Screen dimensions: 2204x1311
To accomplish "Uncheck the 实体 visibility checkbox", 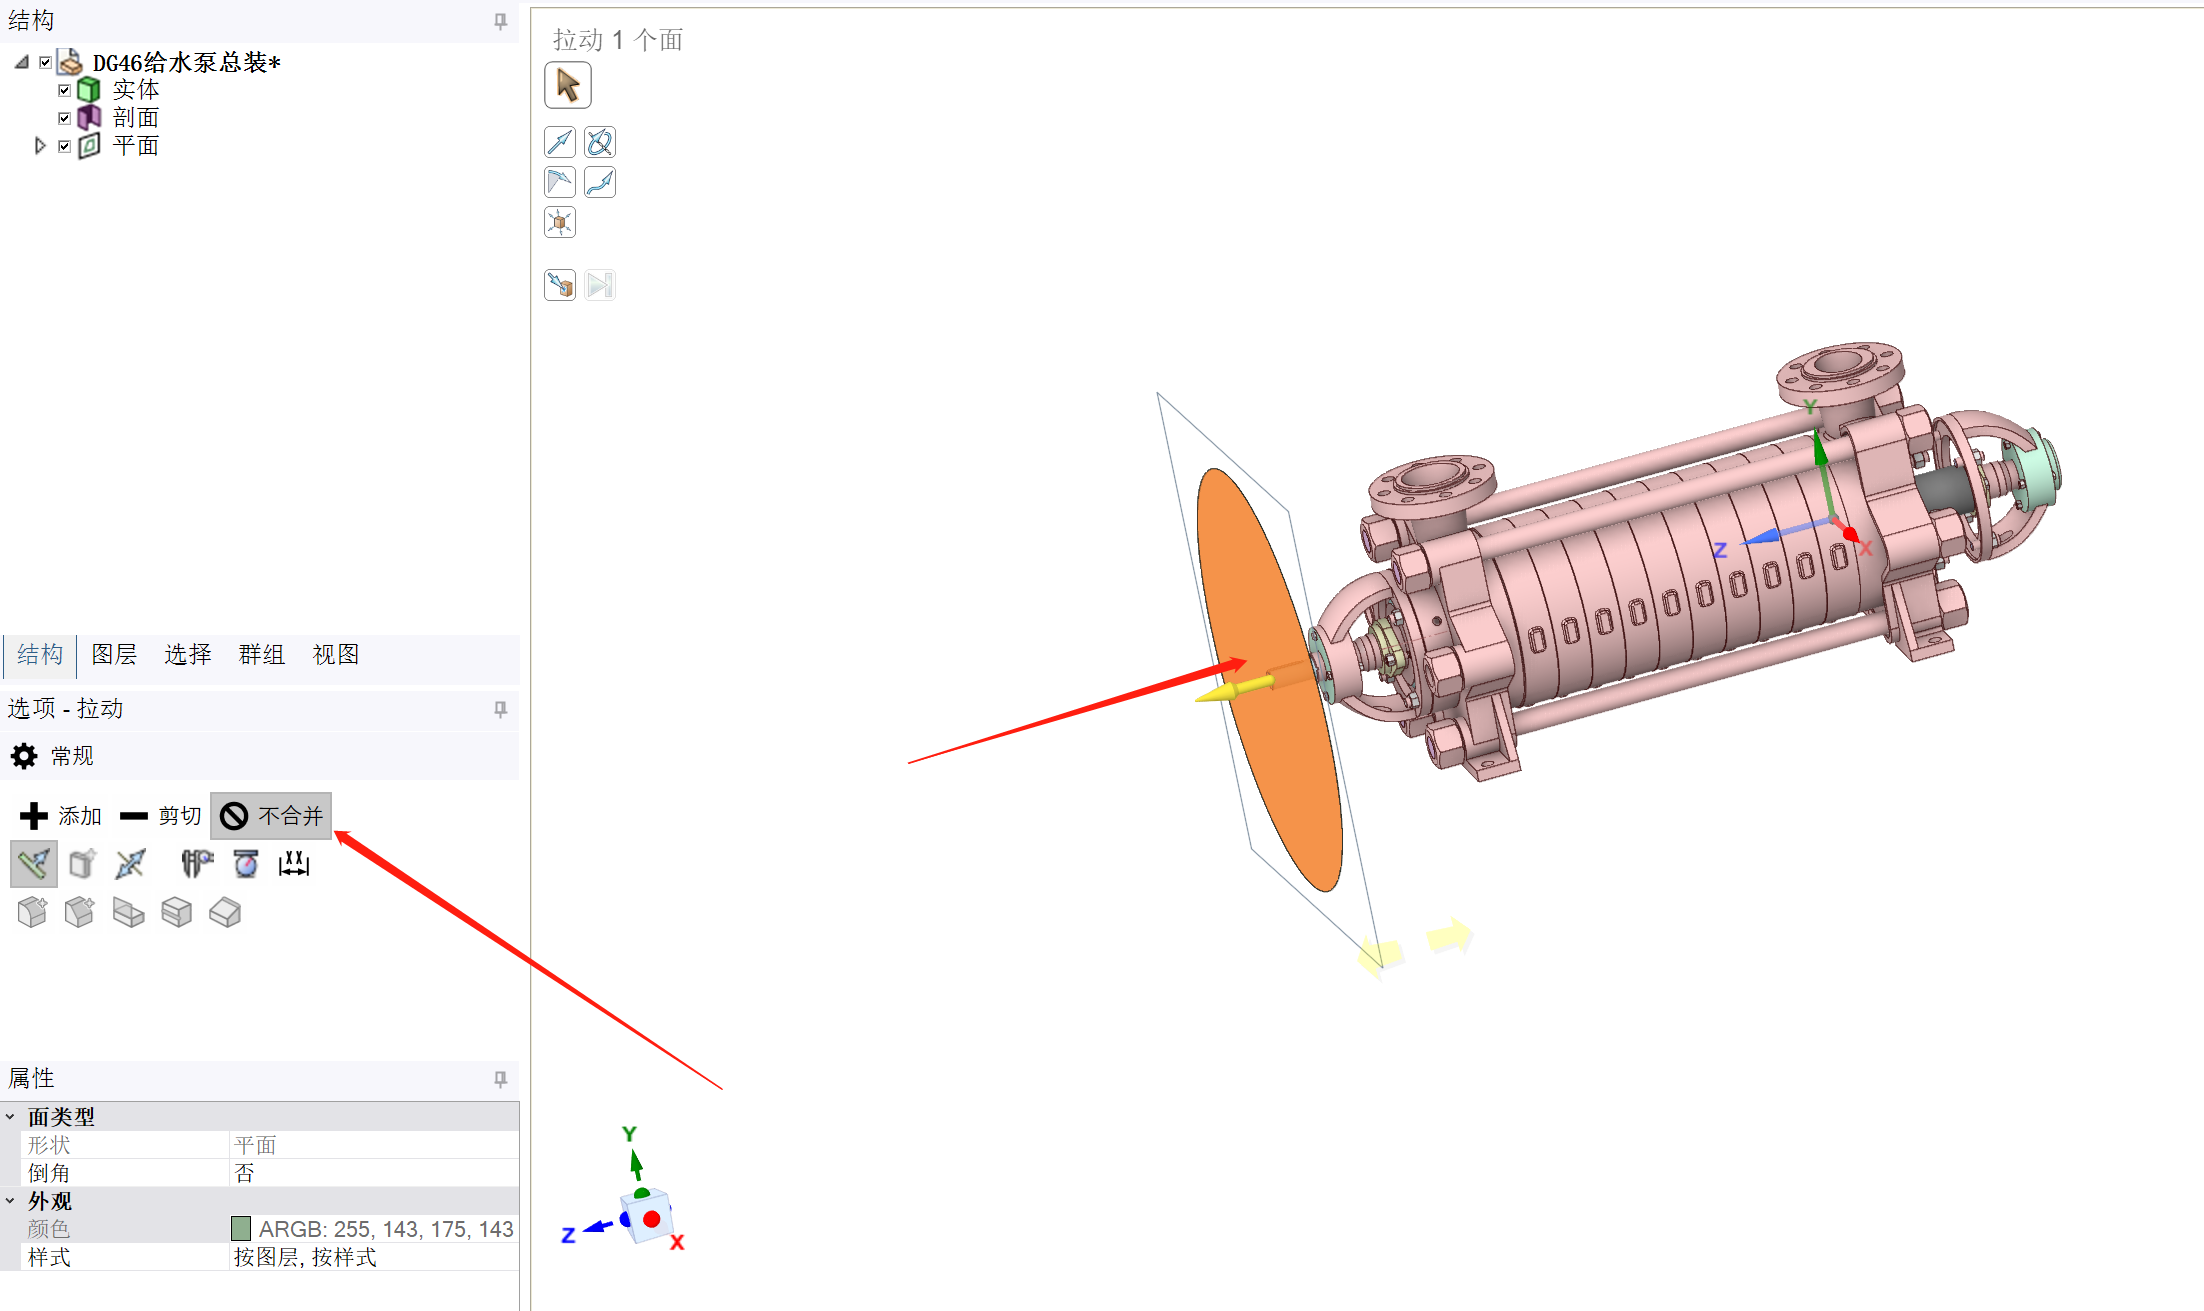I will point(64,90).
